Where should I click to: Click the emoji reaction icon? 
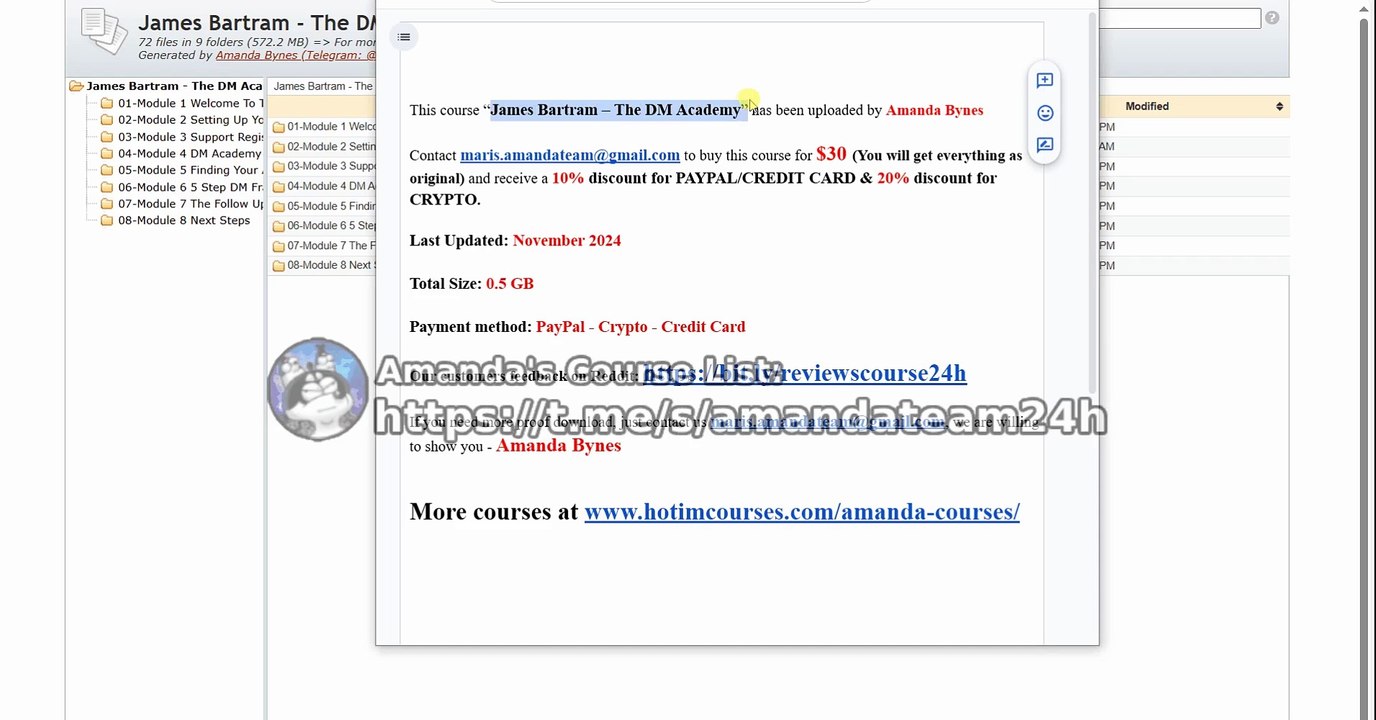pos(1045,113)
